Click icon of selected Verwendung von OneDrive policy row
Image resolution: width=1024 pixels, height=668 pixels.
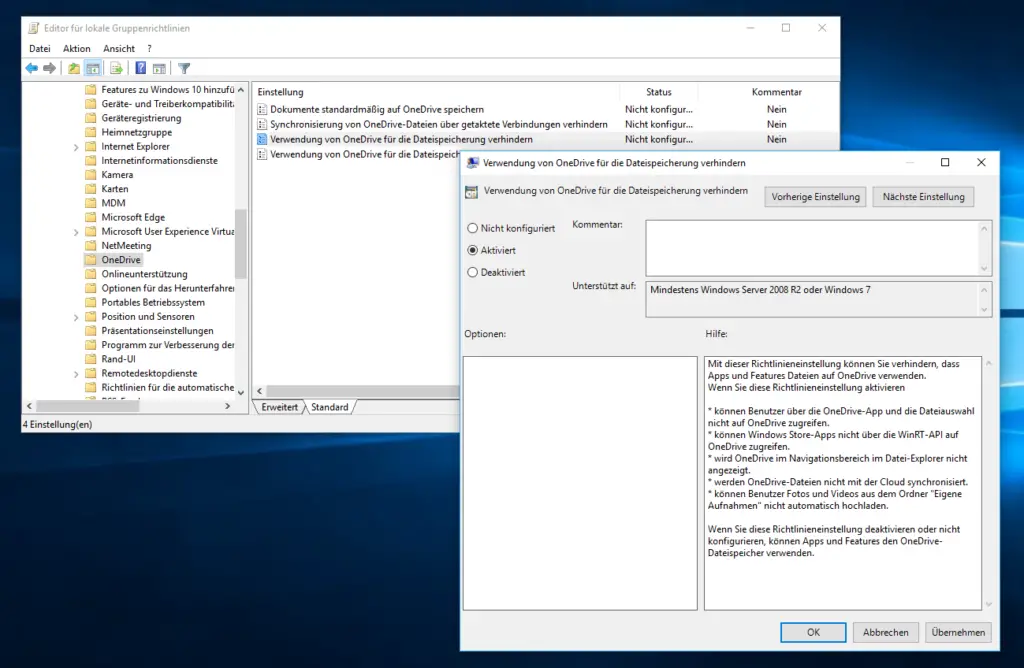tap(262, 139)
